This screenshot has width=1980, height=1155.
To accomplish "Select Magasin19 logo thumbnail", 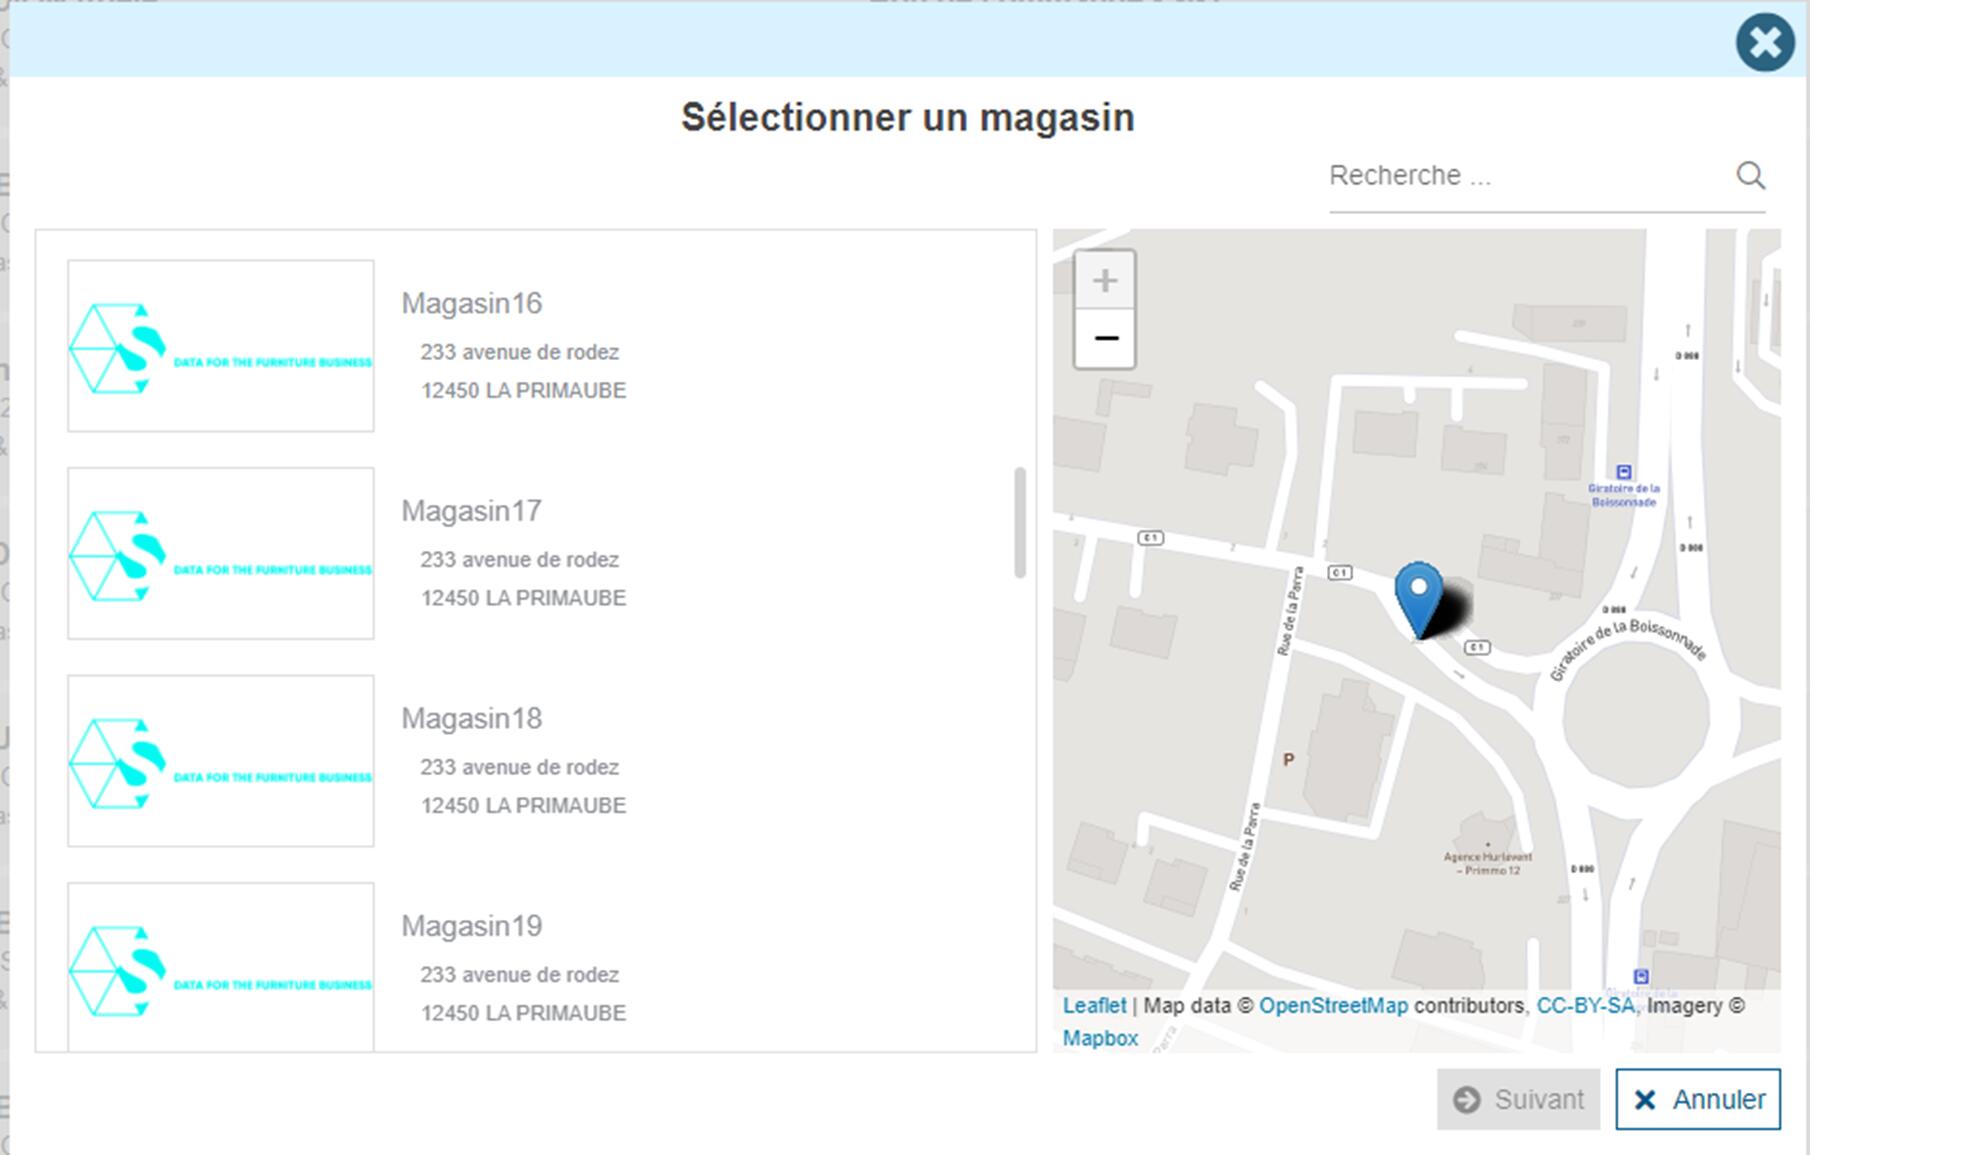I will tap(221, 966).
